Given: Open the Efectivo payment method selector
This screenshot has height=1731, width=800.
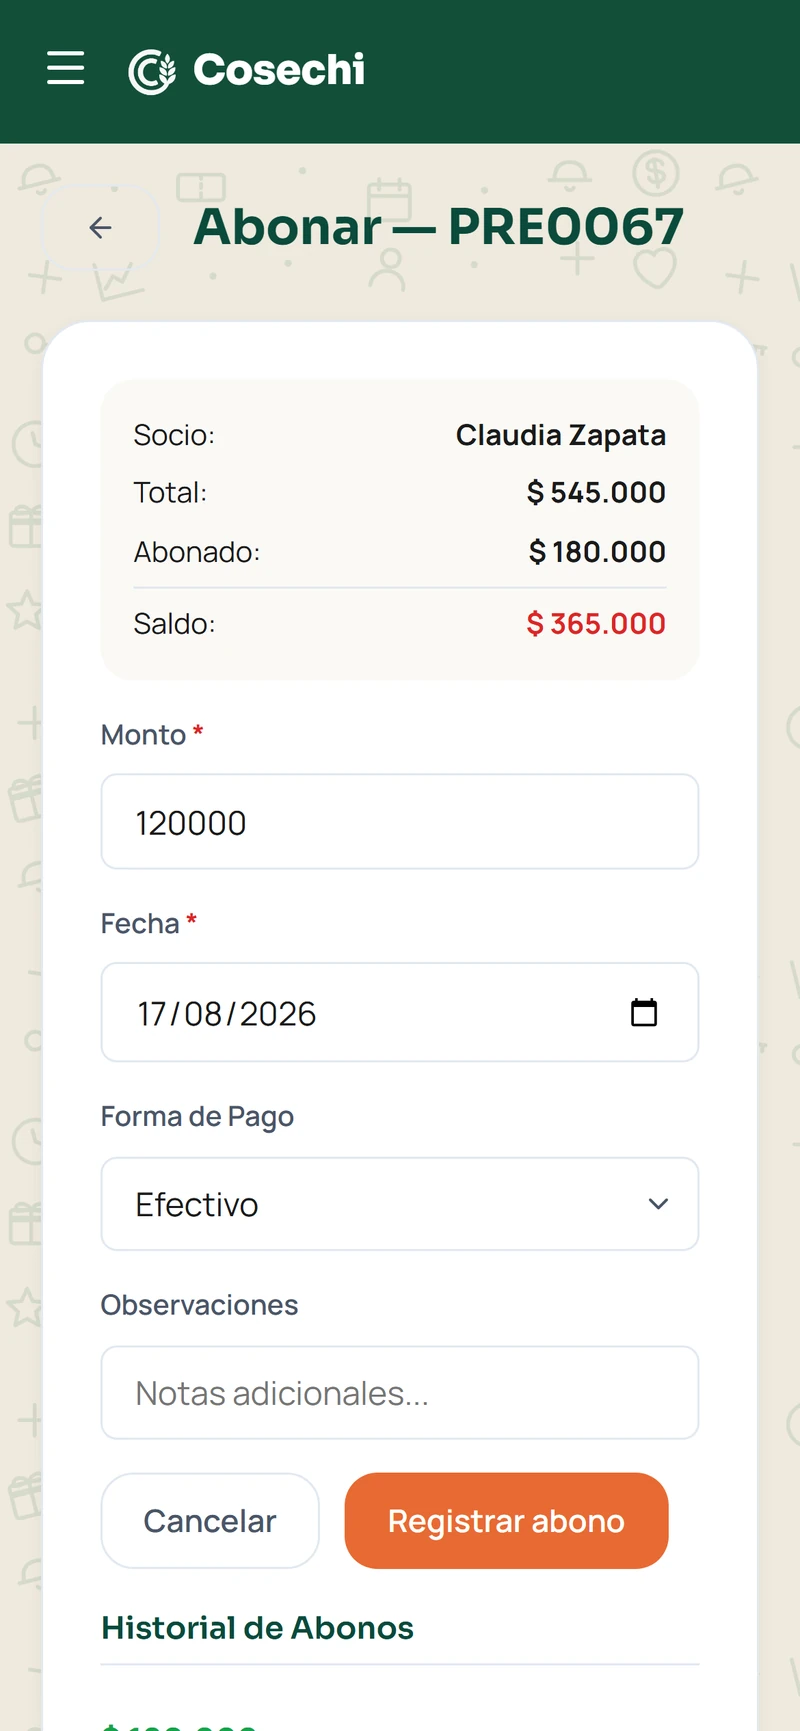Looking at the screenshot, I should pos(400,1204).
